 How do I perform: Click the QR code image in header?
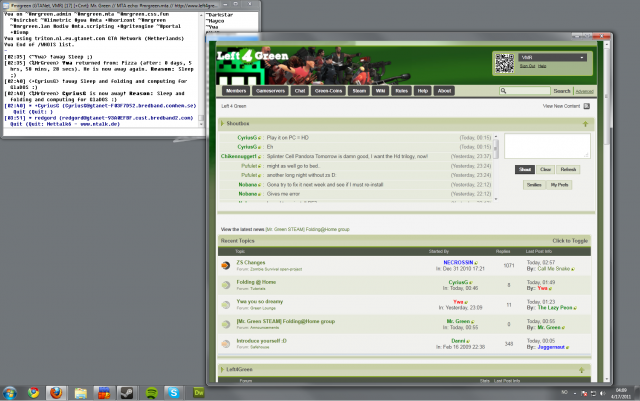(504, 63)
